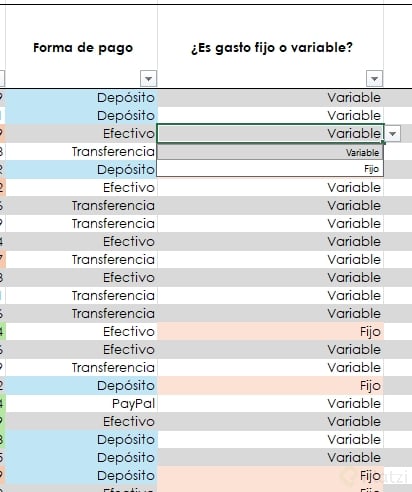Click the partially visible filter button at left edge
Image resolution: width=412 pixels, height=492 pixels.
point(2,79)
